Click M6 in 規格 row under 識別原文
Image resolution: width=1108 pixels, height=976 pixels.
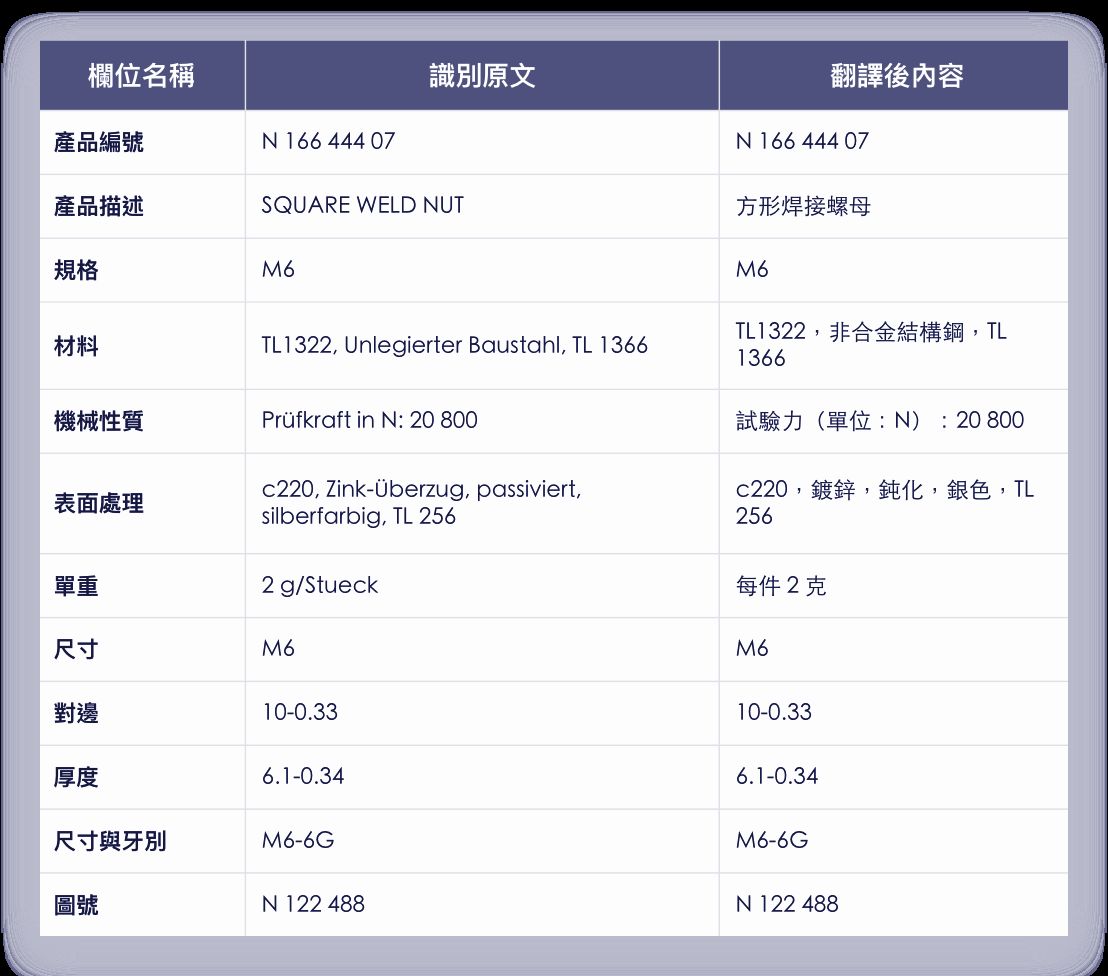tap(482, 270)
